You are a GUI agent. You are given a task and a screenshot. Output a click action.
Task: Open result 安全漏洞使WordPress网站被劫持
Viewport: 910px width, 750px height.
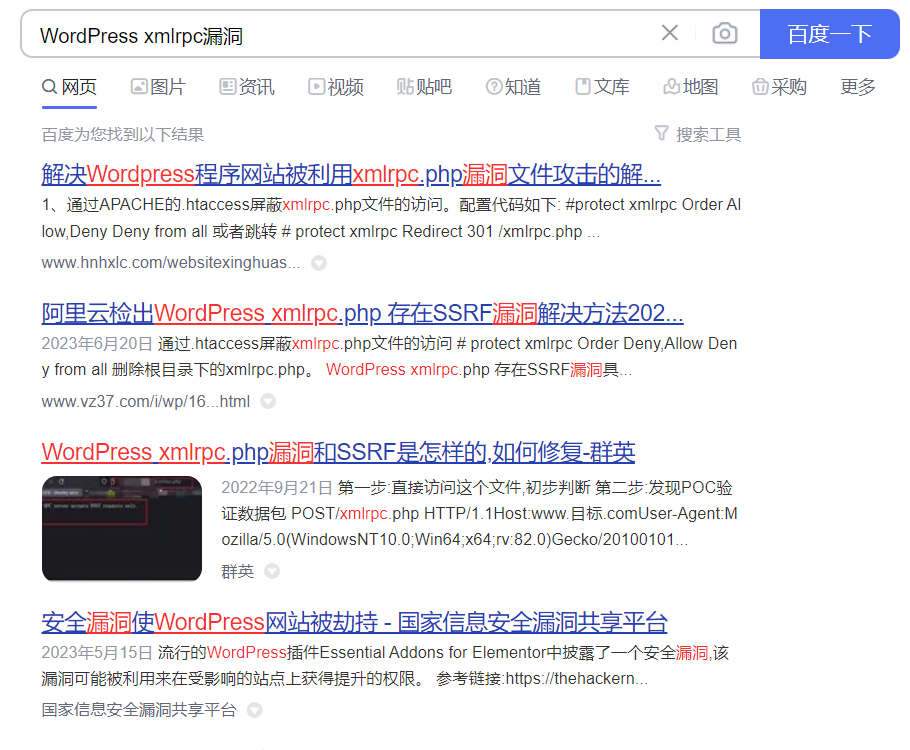click(354, 622)
